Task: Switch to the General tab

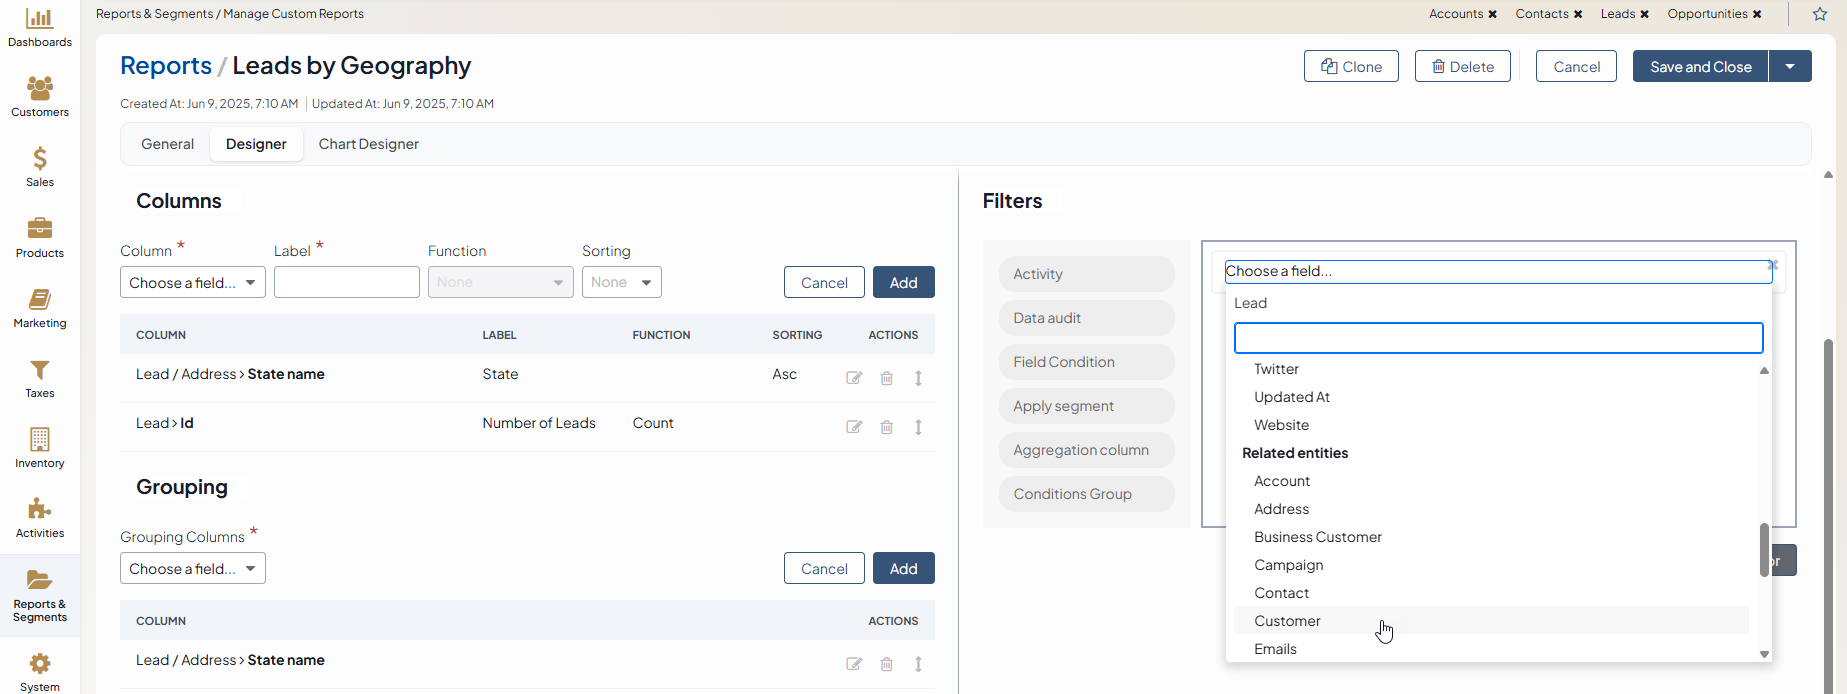Action: tap(167, 144)
